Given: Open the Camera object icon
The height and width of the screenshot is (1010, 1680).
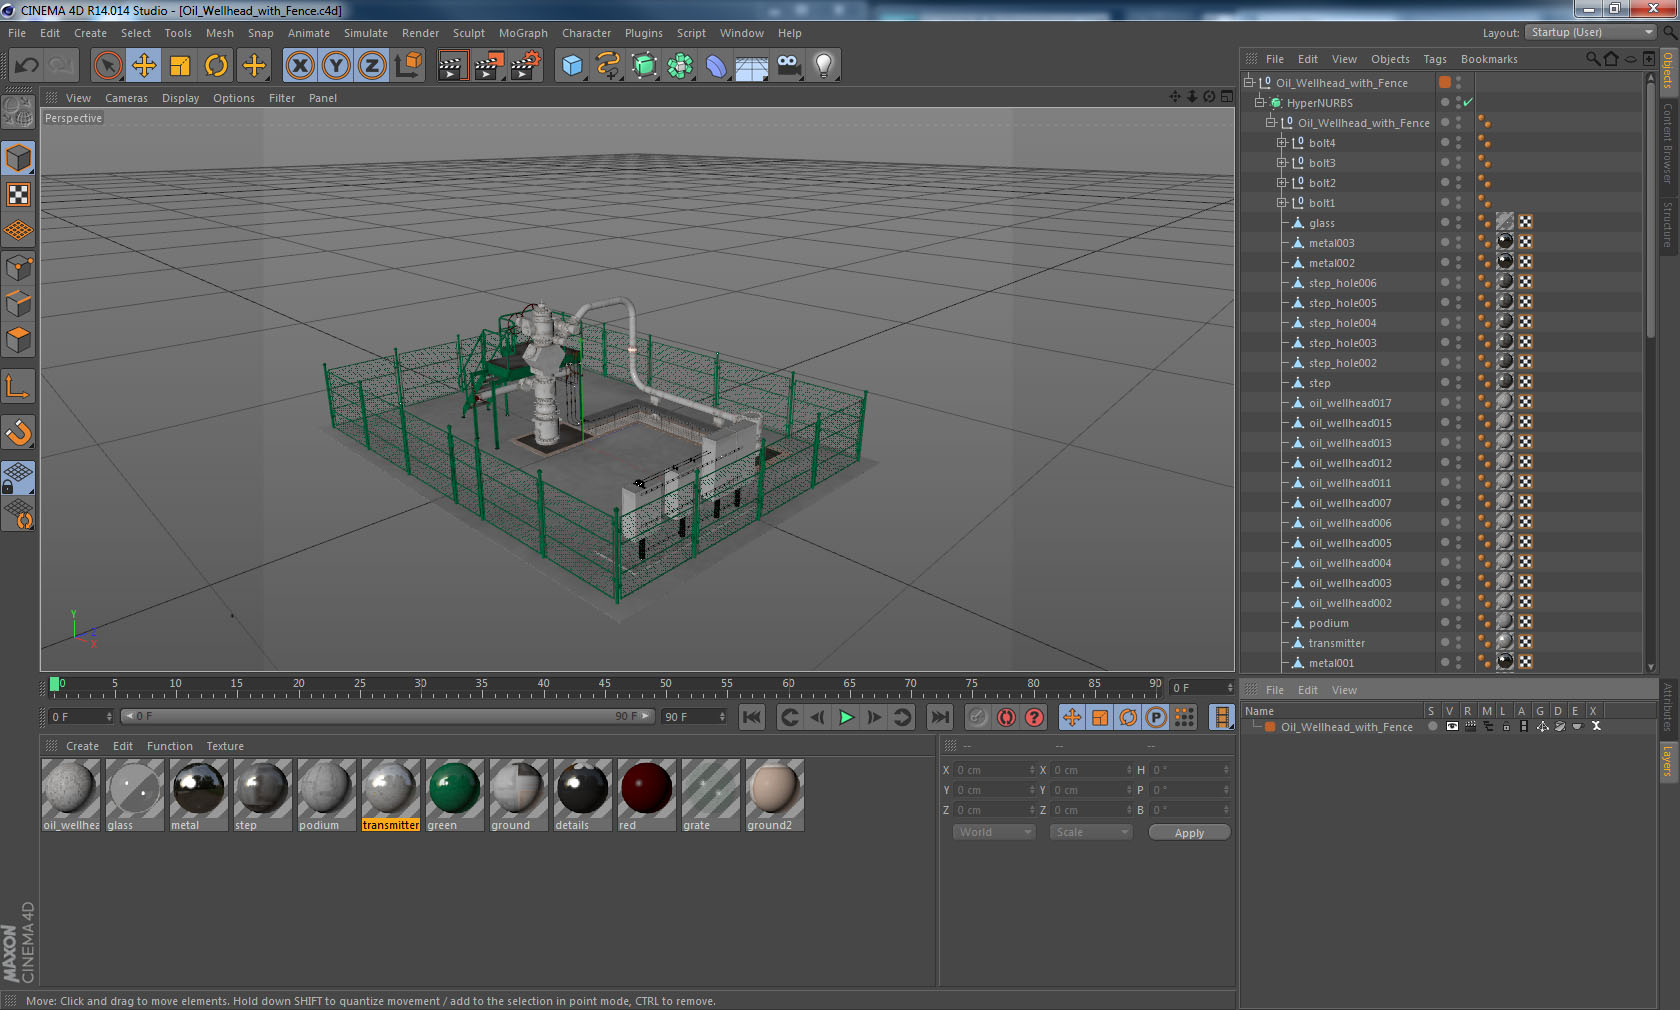Looking at the screenshot, I should (x=788, y=66).
